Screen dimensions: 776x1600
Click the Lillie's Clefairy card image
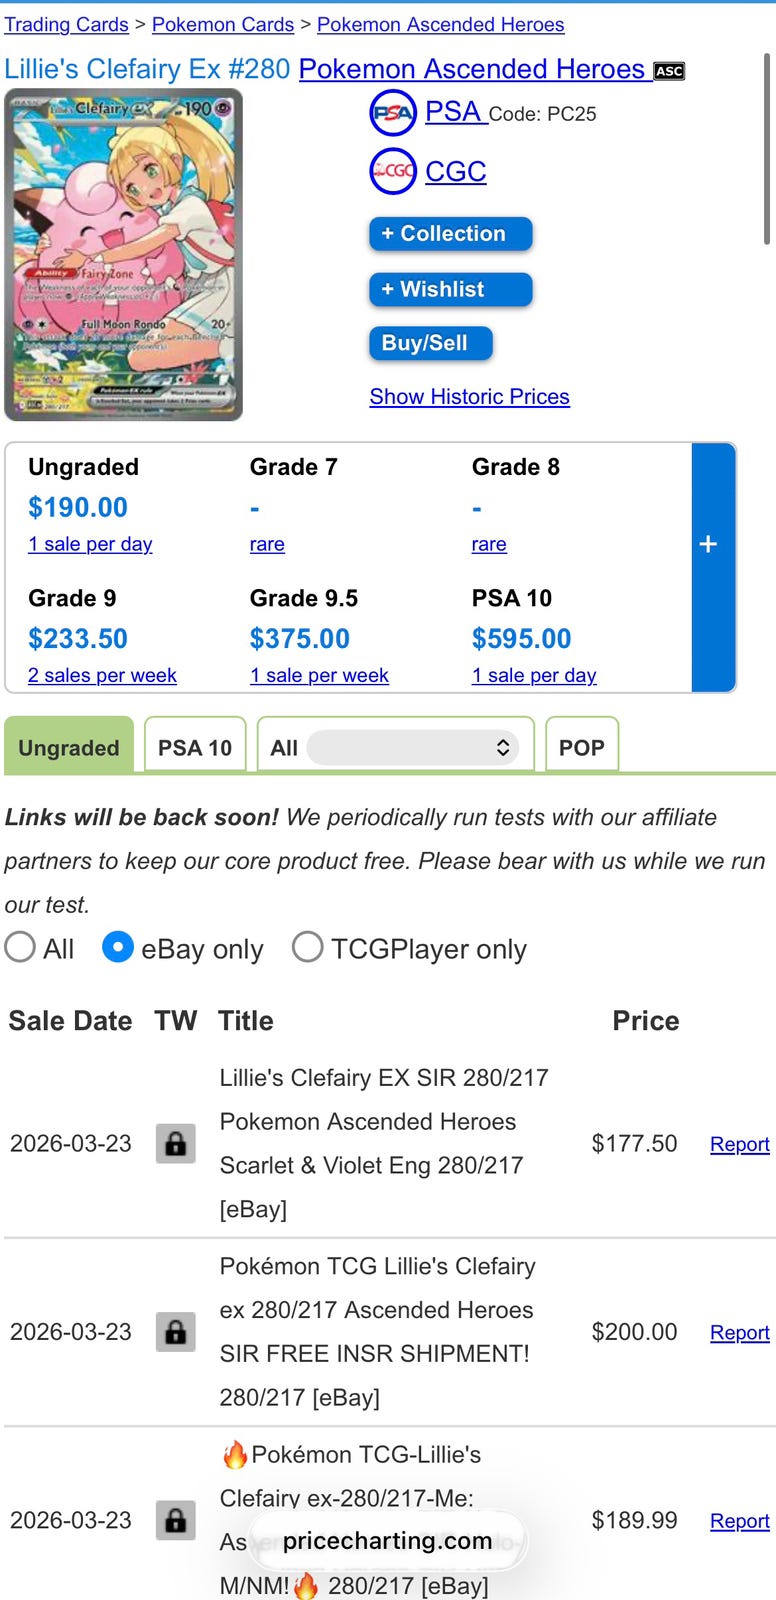[x=124, y=255]
